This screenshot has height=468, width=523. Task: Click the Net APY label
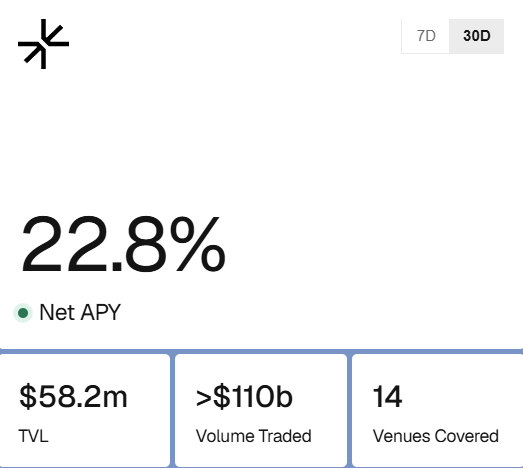pos(80,313)
